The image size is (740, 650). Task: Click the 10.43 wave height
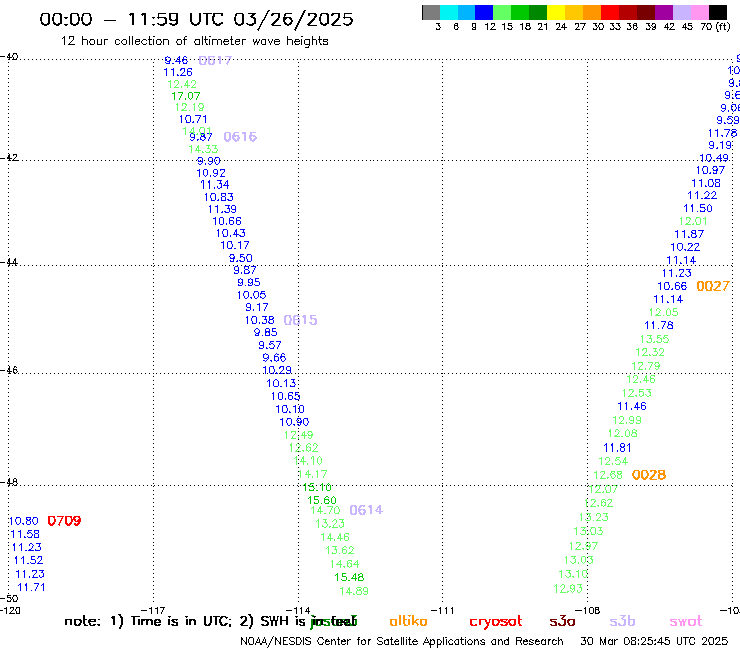pyautogui.click(x=231, y=233)
